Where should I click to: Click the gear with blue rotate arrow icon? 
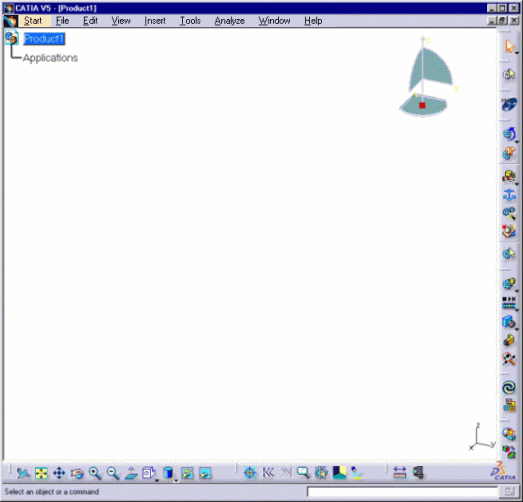coord(509,134)
